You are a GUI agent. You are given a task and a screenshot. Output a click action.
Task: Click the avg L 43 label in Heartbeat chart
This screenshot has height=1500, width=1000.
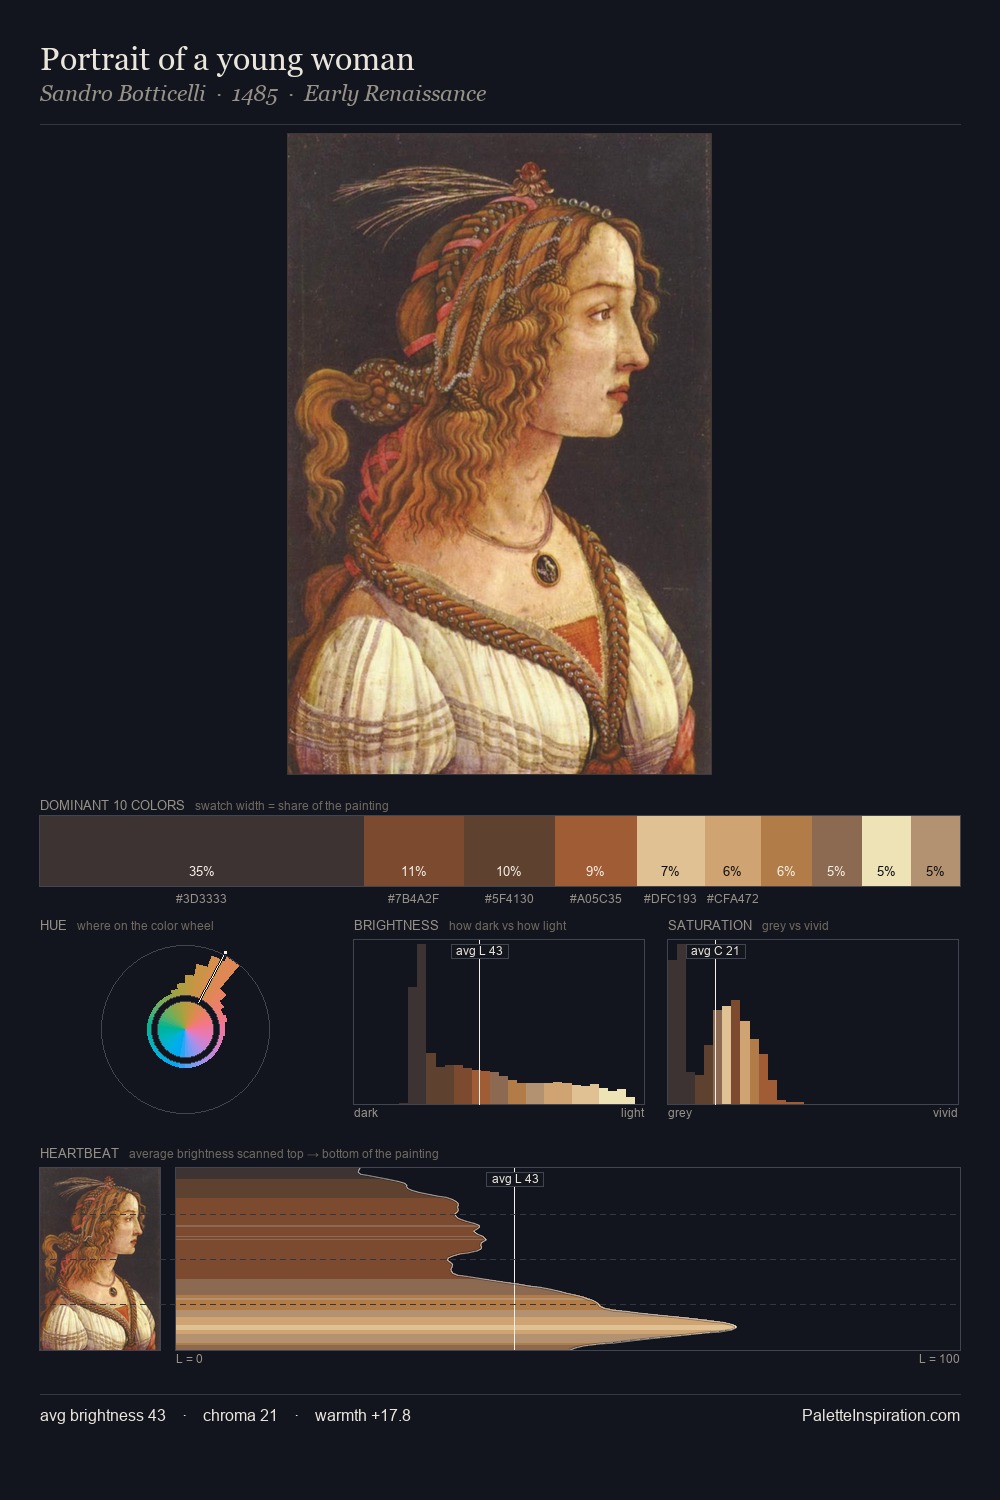coord(515,1179)
